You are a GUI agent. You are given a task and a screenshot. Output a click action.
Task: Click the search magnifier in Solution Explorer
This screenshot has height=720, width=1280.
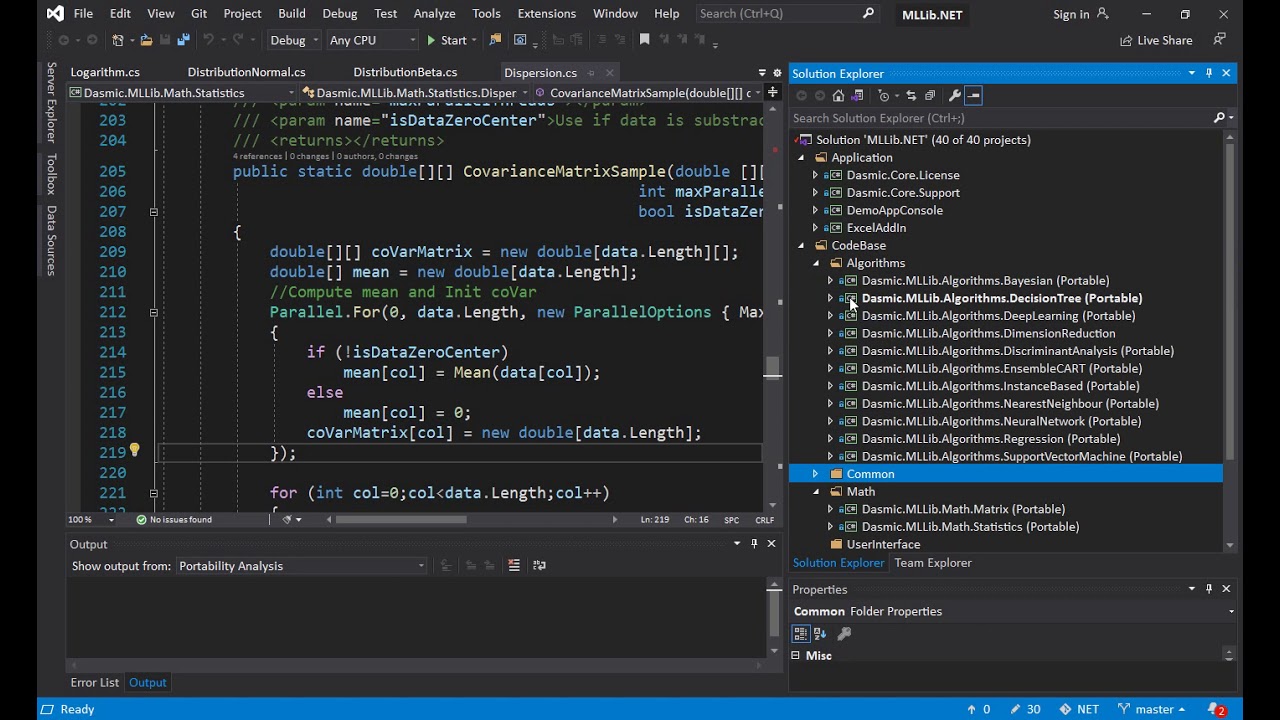point(1219,118)
